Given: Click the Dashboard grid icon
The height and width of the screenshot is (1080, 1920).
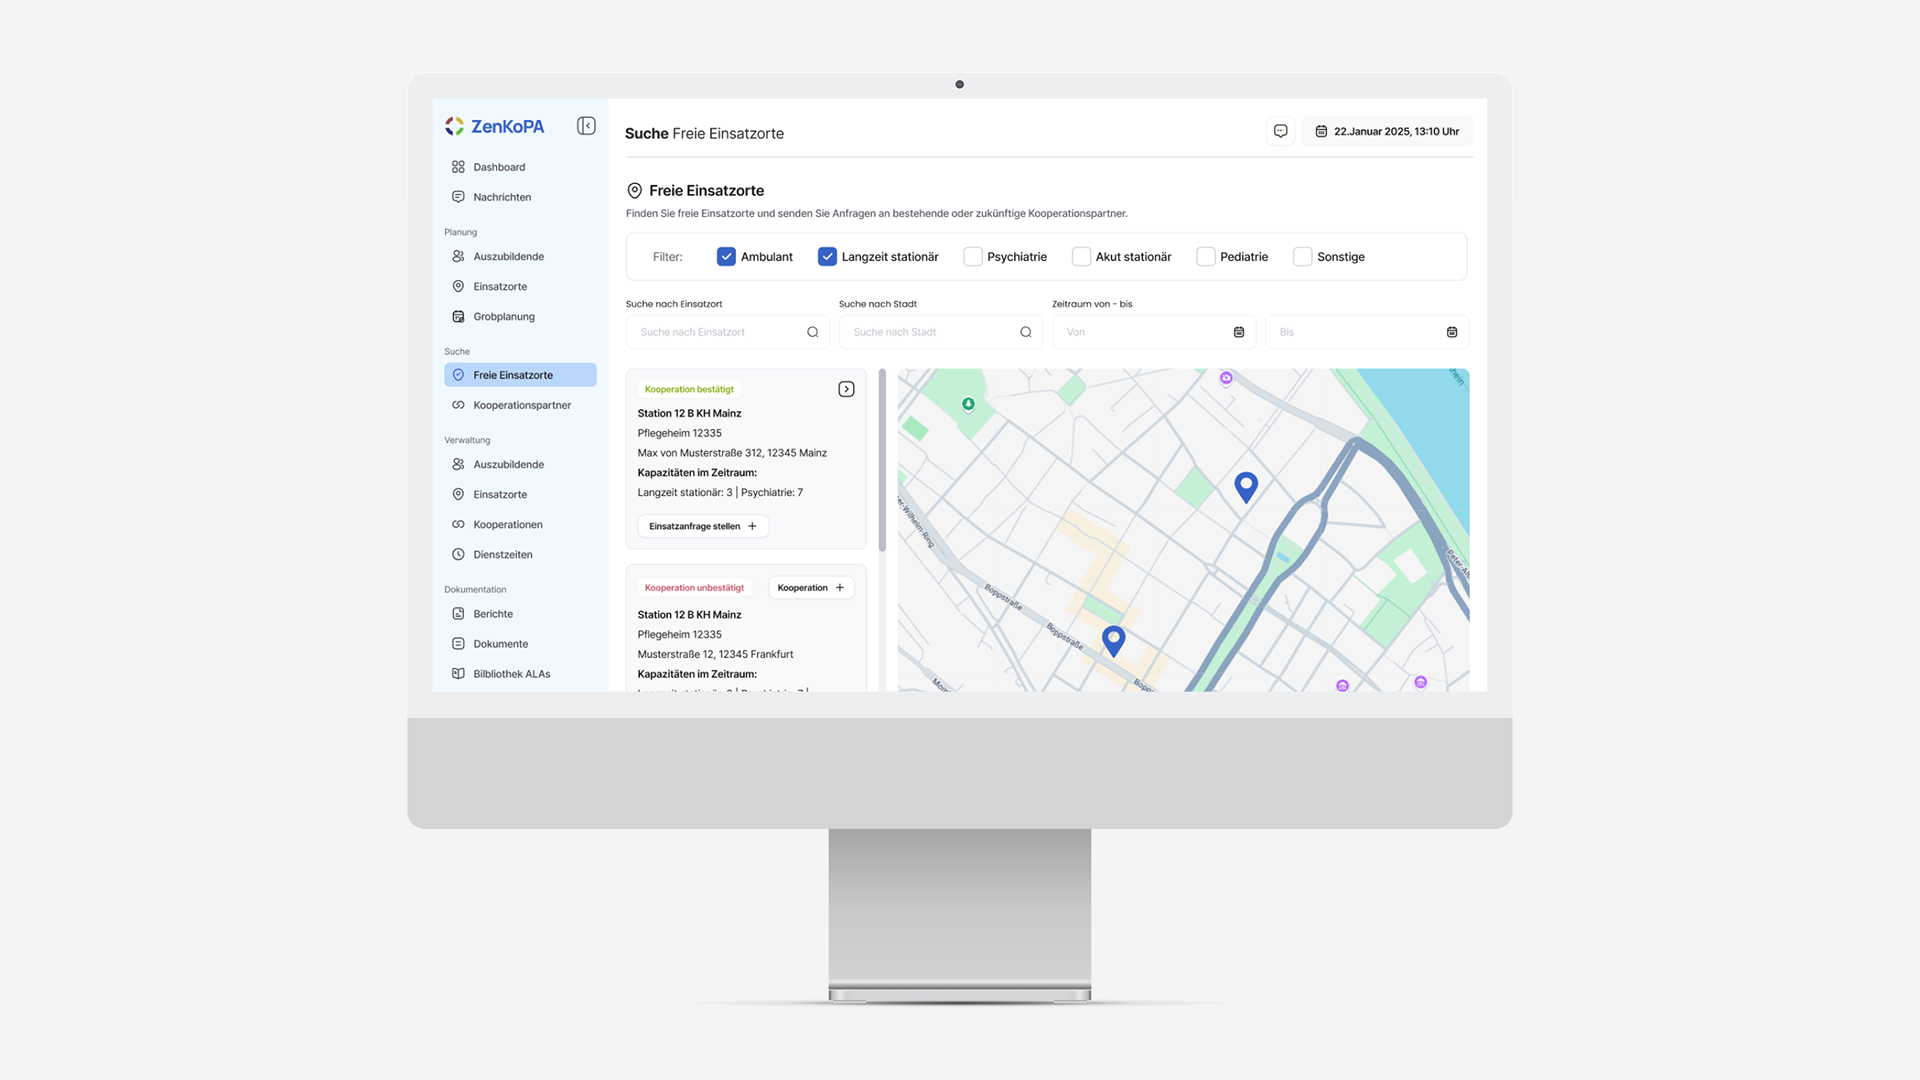Looking at the screenshot, I should [458, 167].
